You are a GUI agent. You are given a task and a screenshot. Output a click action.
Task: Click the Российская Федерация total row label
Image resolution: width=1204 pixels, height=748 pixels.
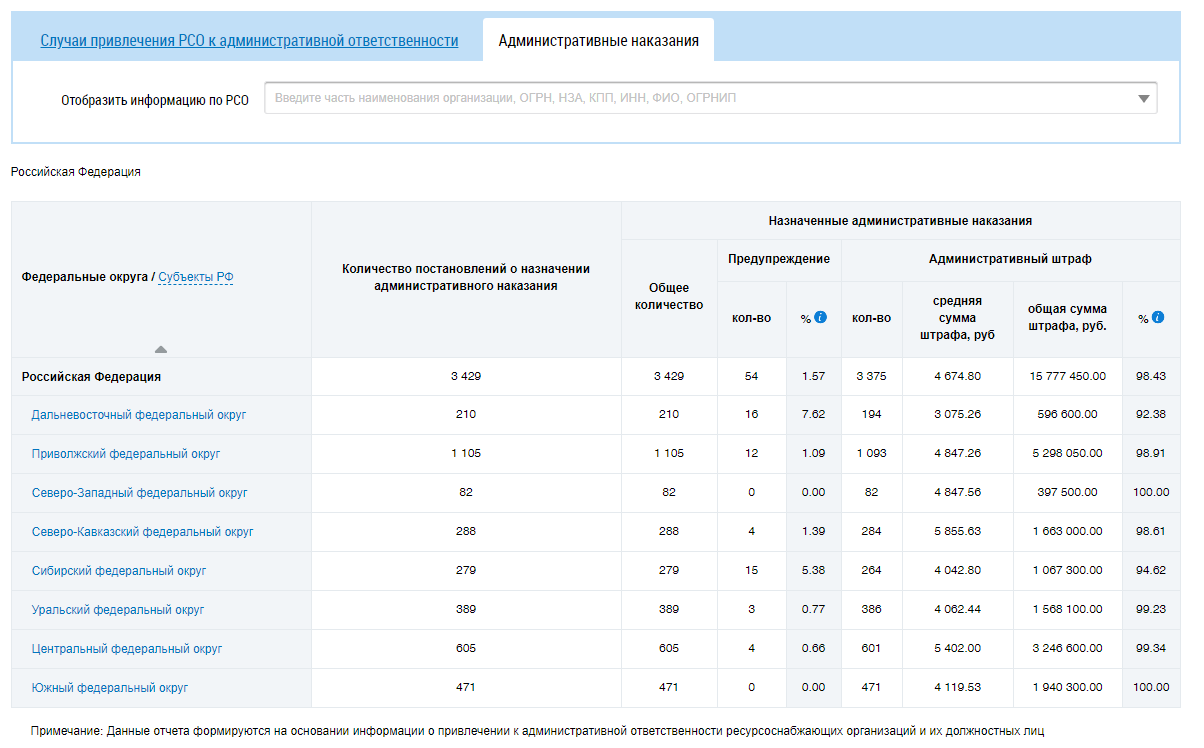(91, 377)
